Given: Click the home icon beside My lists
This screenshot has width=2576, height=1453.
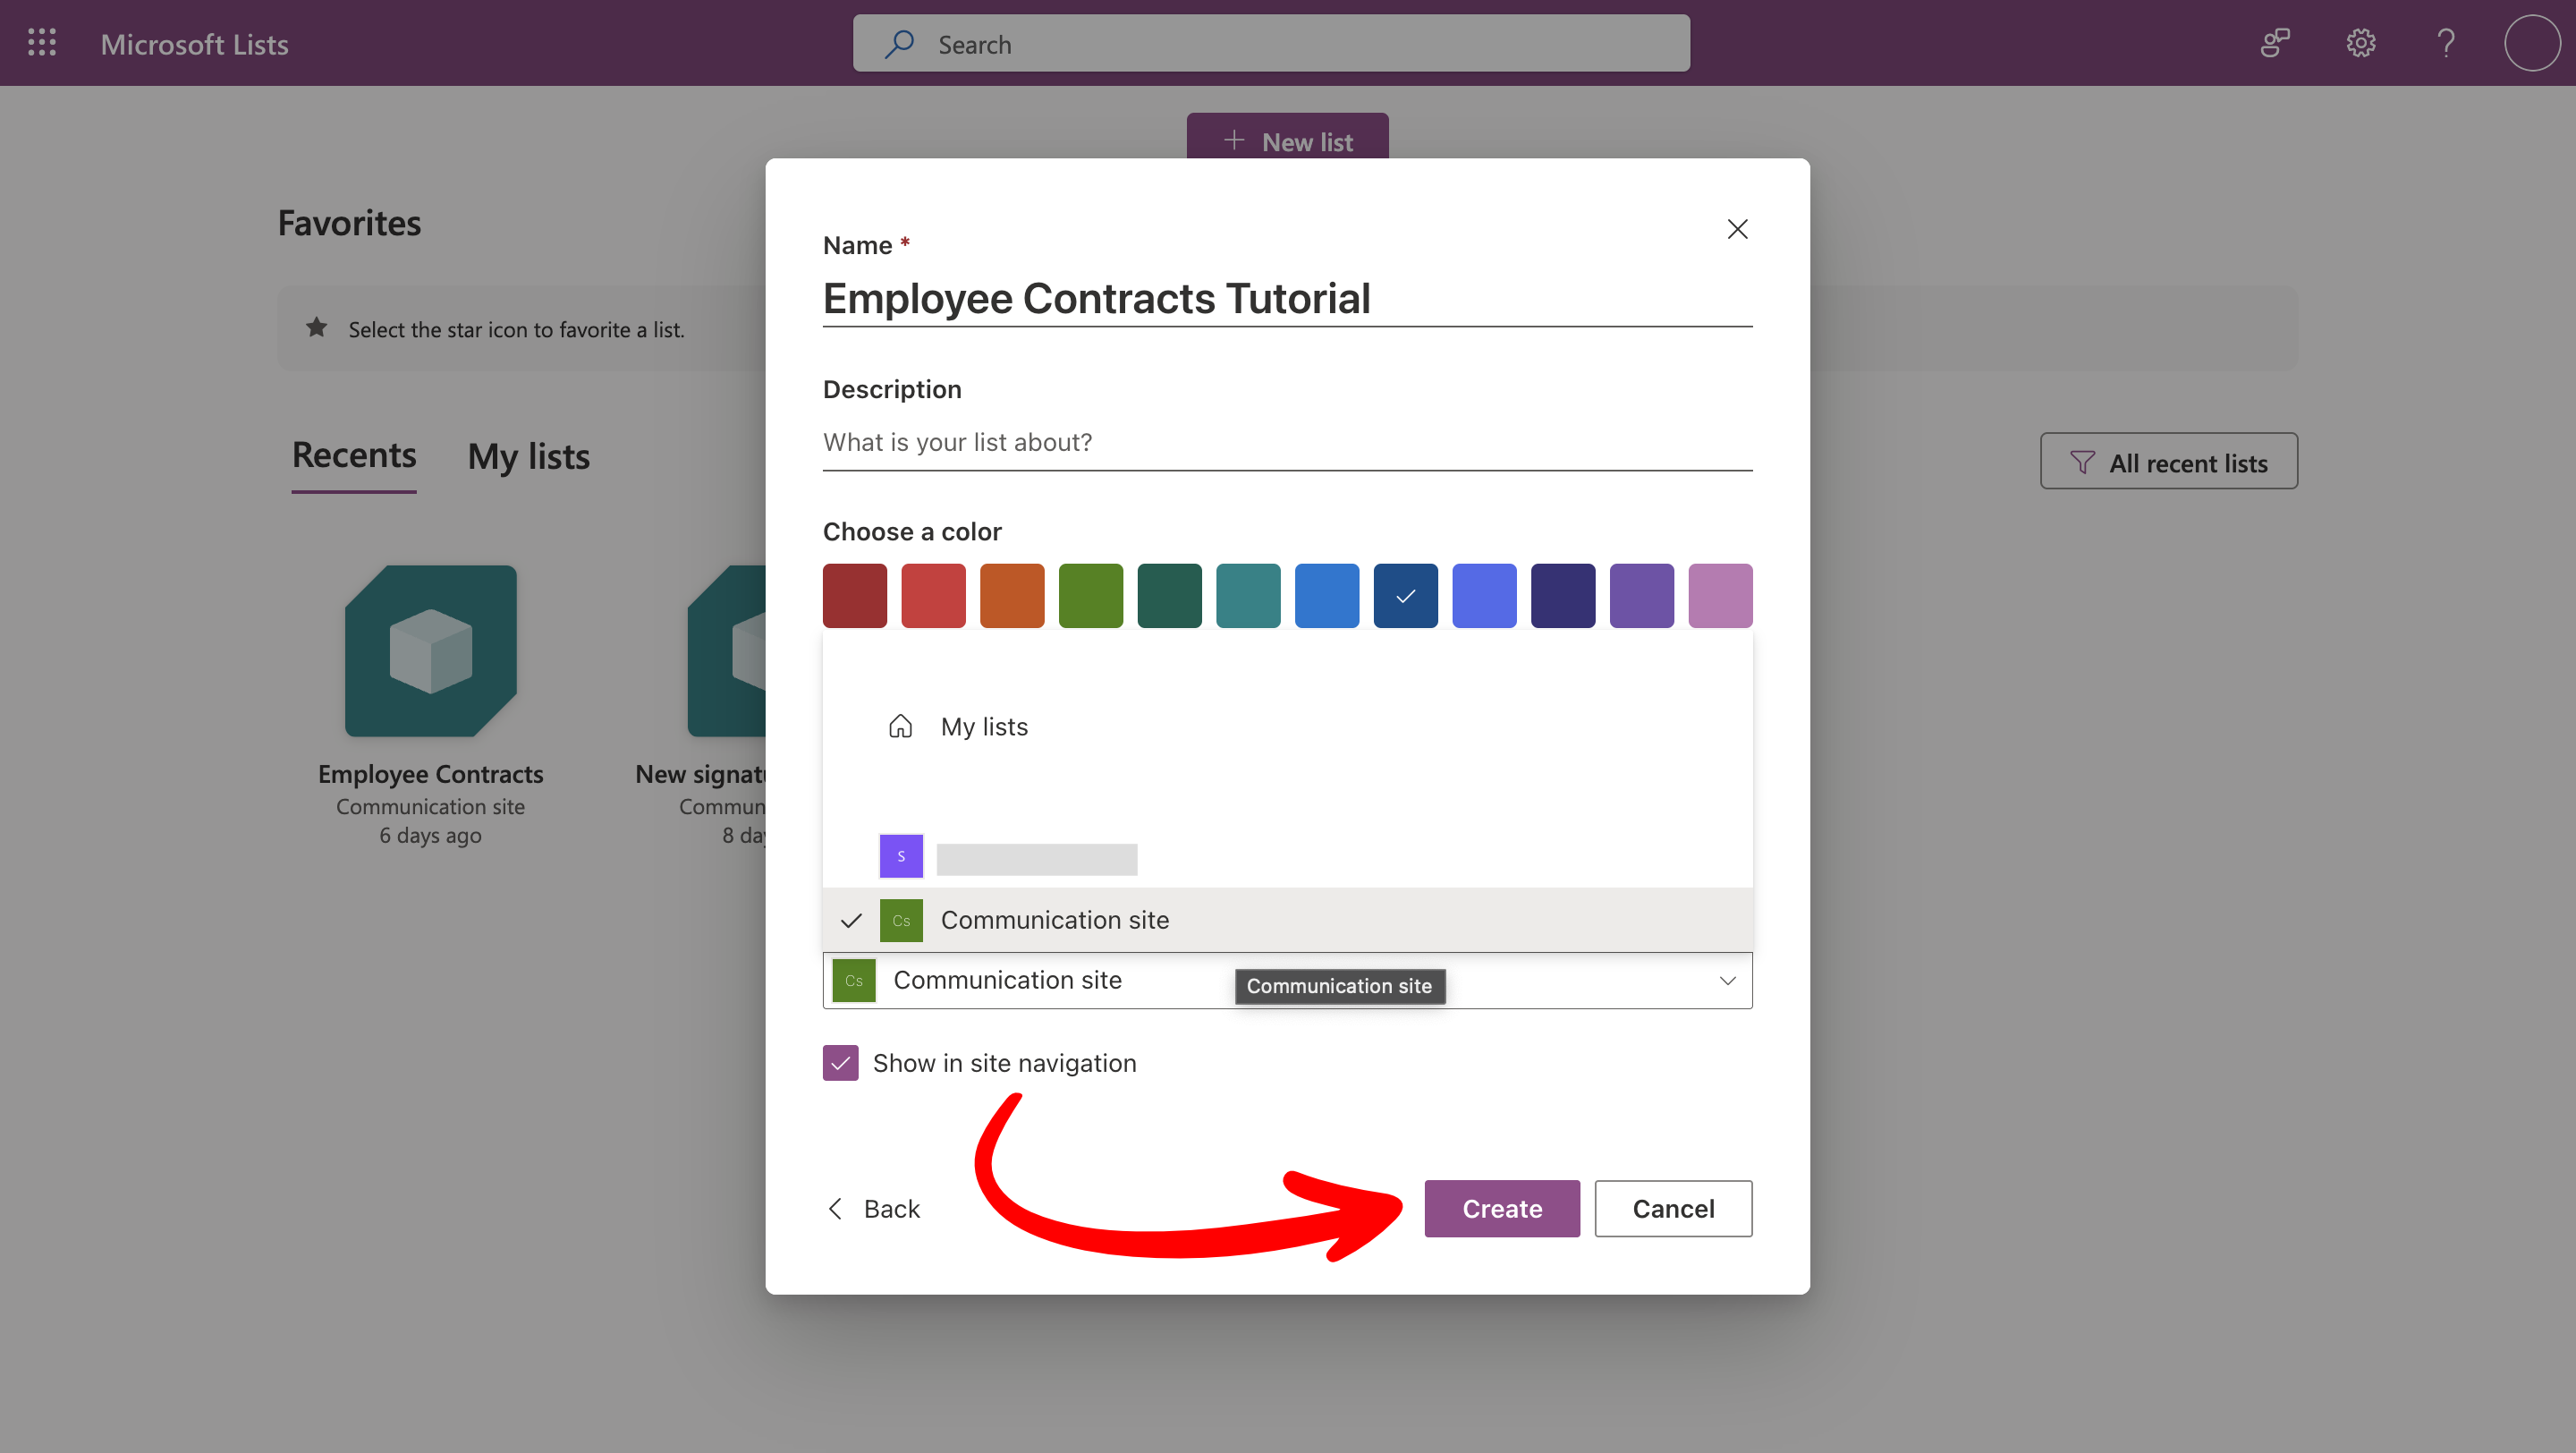Looking at the screenshot, I should click(900, 726).
